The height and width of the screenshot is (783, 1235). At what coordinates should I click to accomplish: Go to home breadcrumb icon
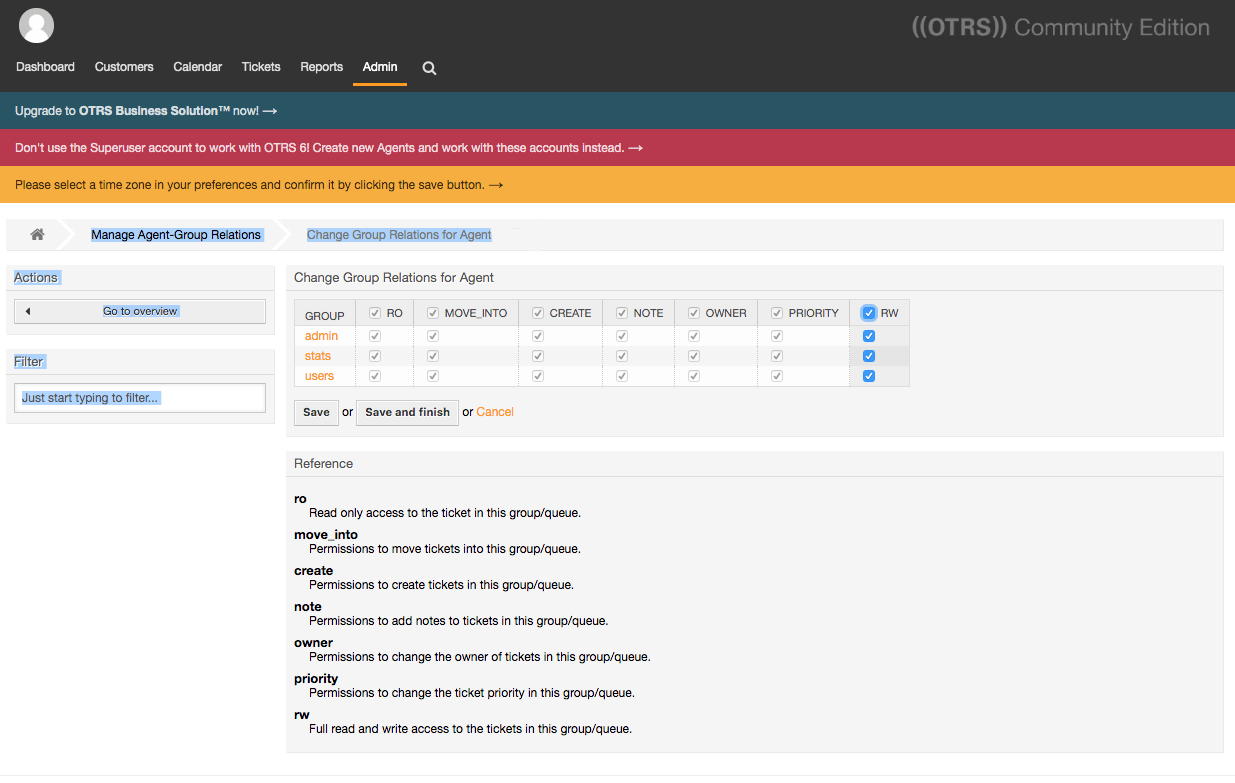37,234
